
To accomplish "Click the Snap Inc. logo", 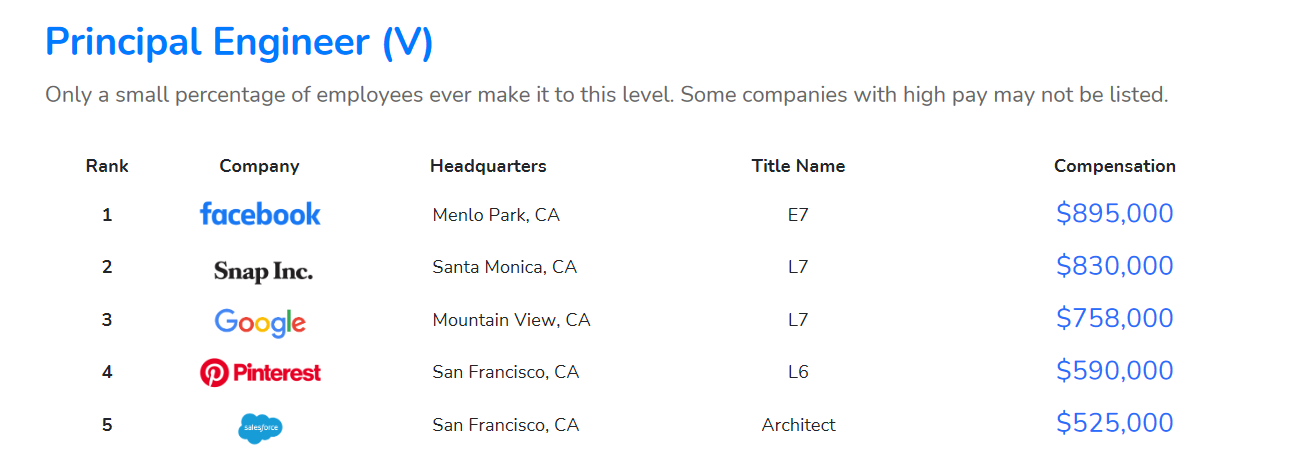I will [x=263, y=270].
